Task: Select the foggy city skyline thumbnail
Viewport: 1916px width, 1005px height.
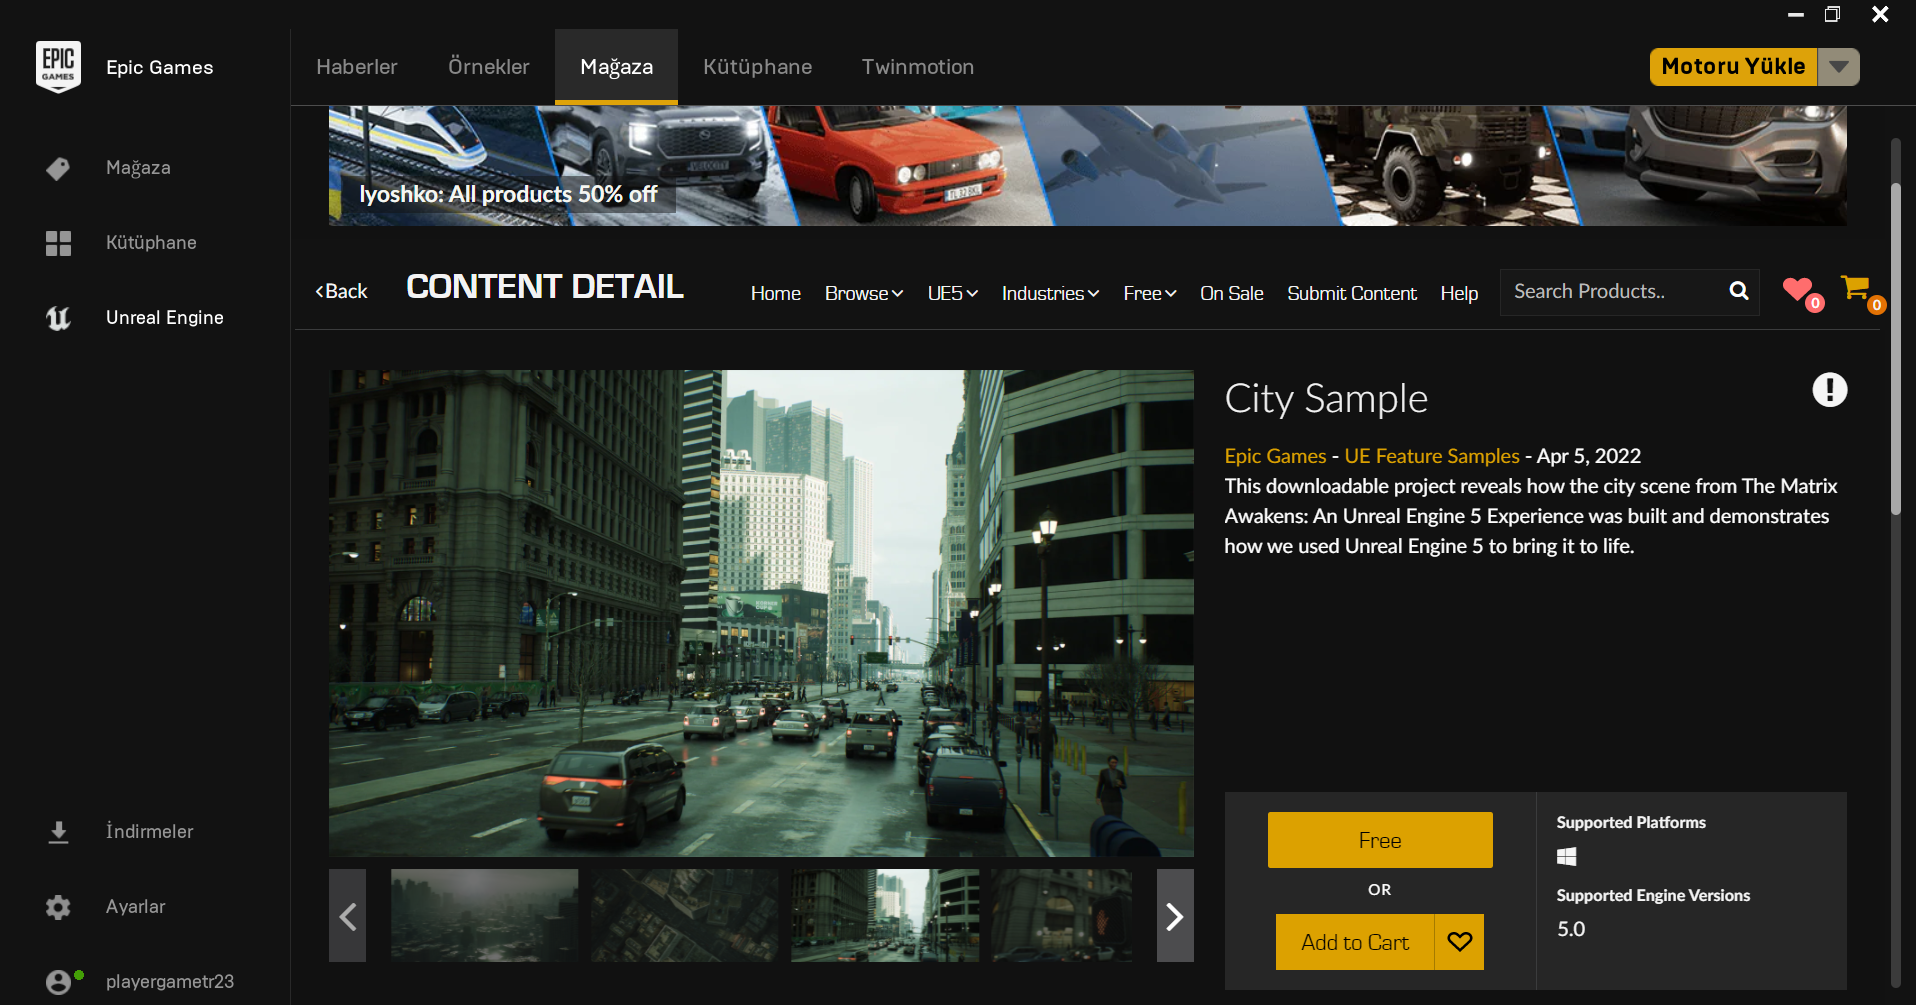Action: click(484, 915)
